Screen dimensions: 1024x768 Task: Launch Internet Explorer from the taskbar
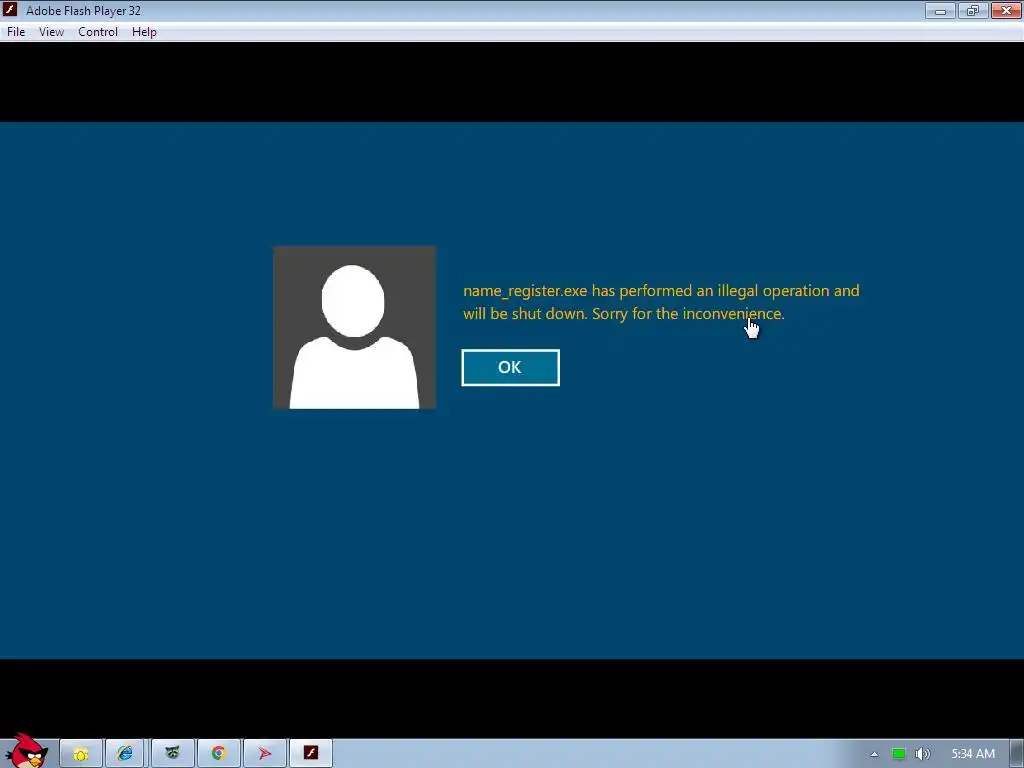click(125, 754)
